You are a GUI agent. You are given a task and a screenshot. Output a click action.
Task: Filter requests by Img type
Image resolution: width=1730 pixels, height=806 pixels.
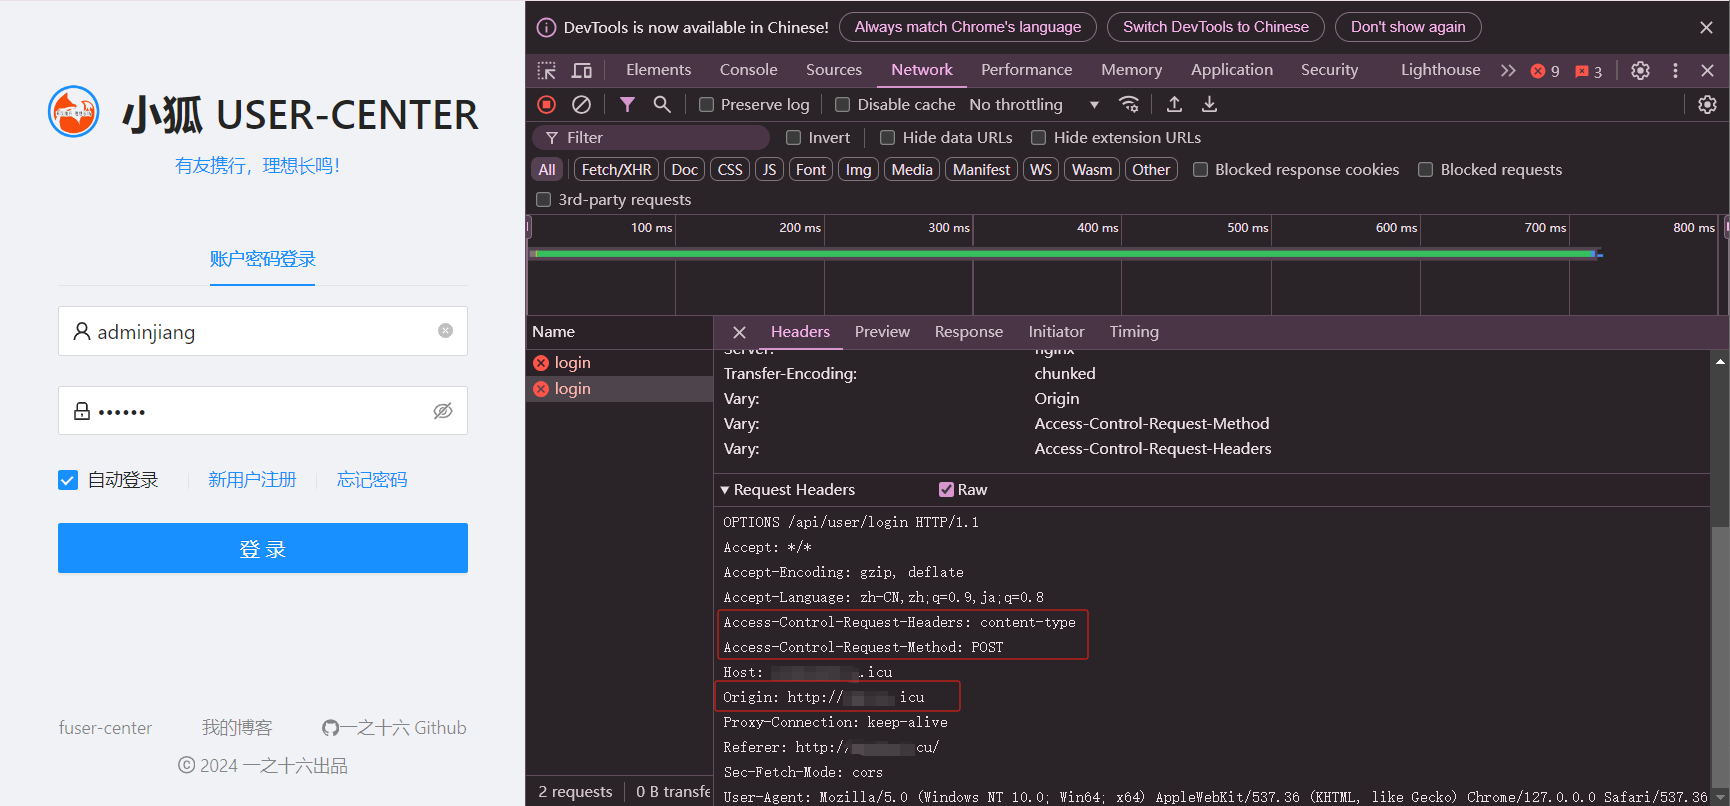tap(858, 169)
